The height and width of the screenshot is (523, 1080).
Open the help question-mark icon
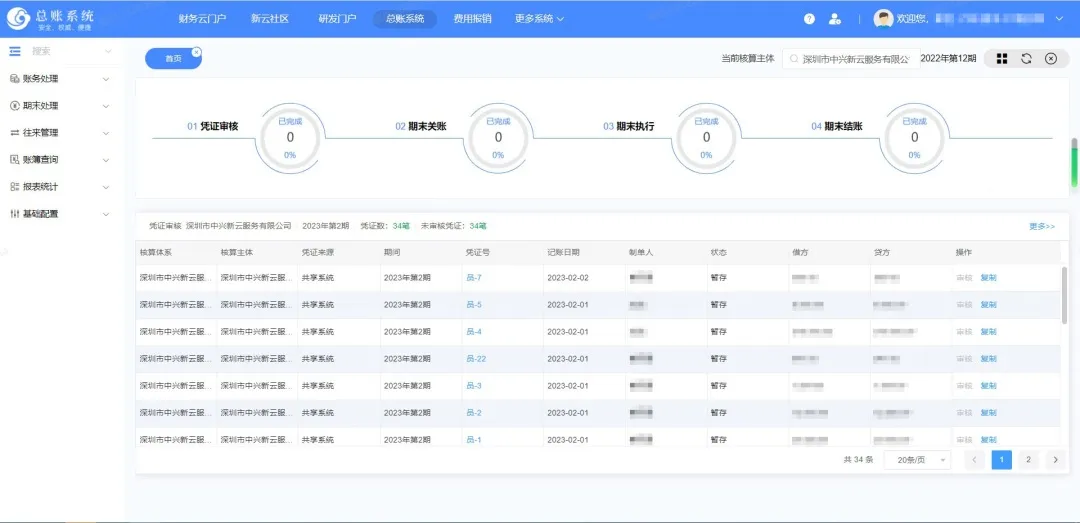click(x=809, y=19)
